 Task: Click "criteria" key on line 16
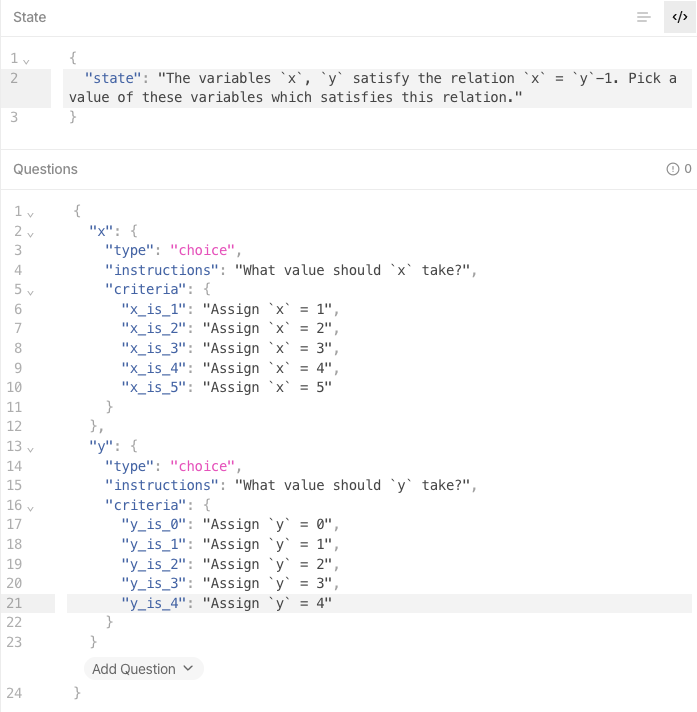pos(146,505)
